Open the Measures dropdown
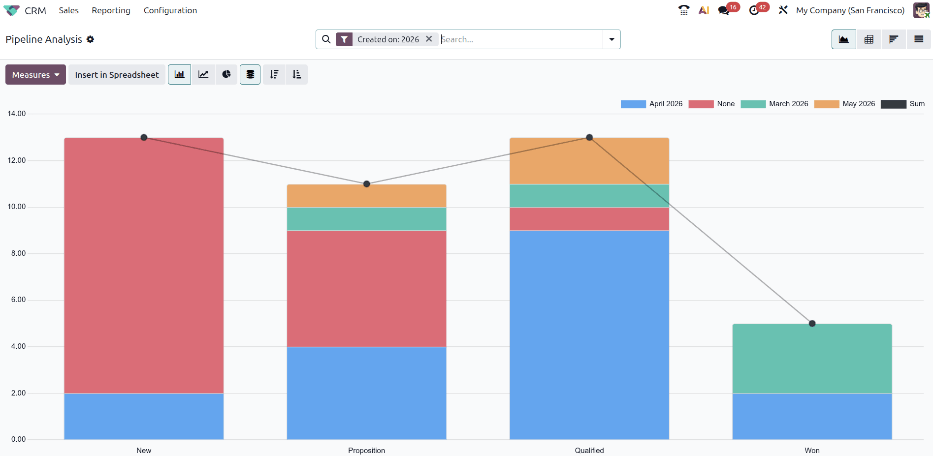 [36, 75]
